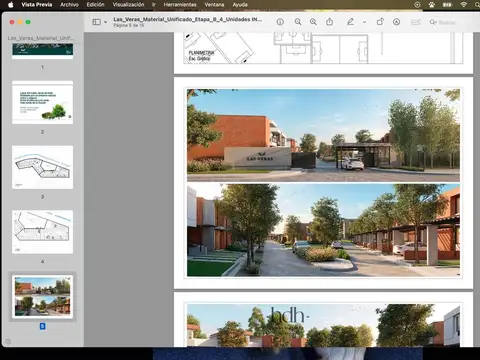
Task: Open the Ventana menu
Action: pyautogui.click(x=214, y=5)
